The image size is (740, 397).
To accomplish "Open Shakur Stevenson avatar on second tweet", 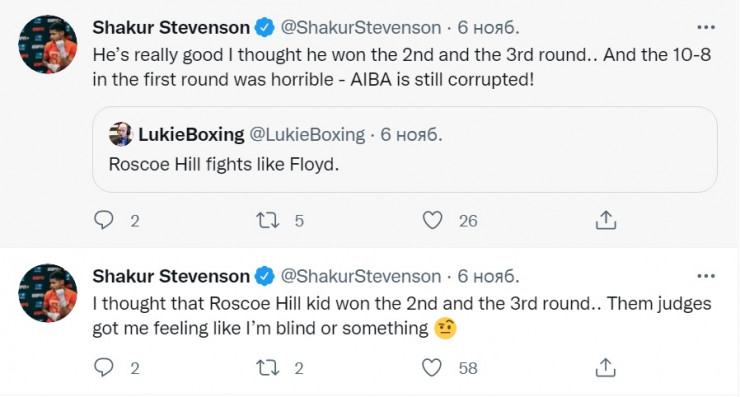I will 48,293.
